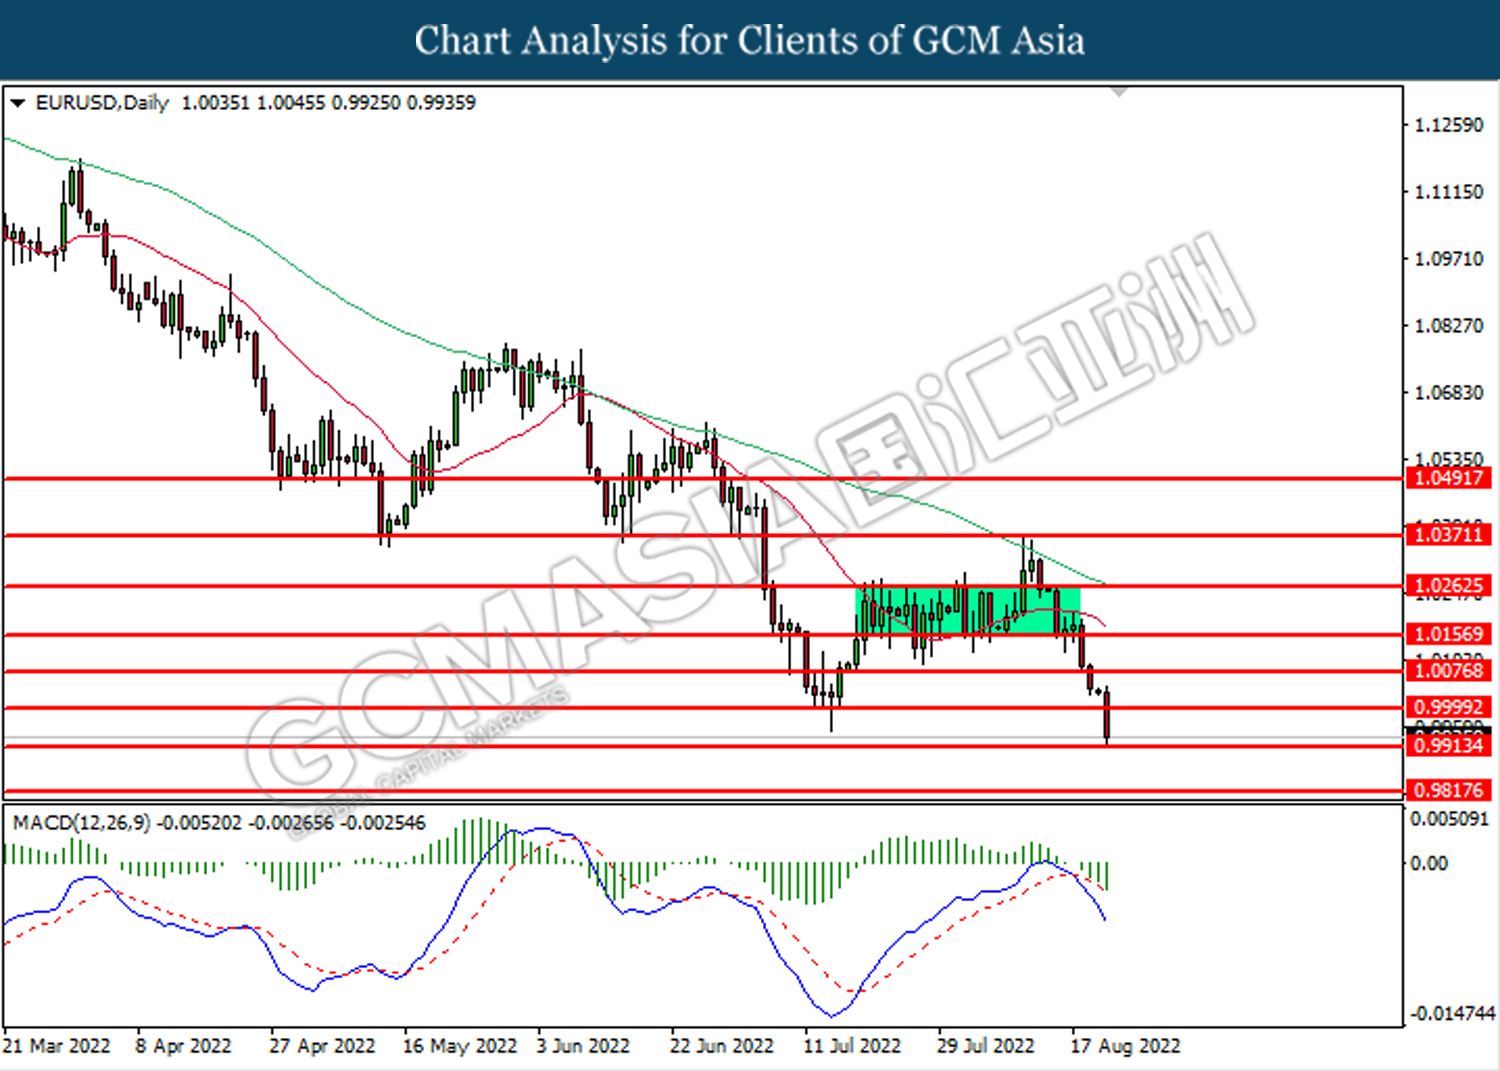Click the 21 Mar 2022 date label
Screen dimensions: 1500x1071
coord(57,1046)
